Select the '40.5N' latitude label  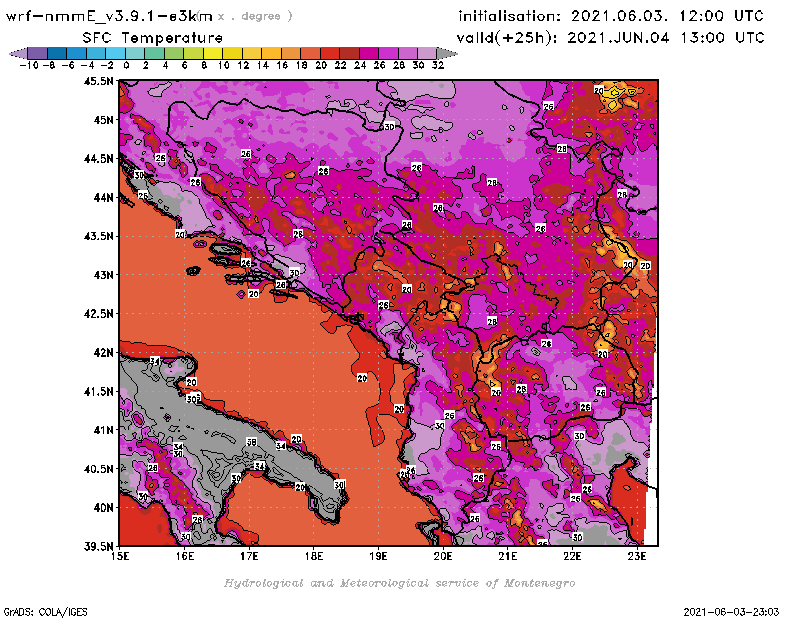(x=98, y=469)
